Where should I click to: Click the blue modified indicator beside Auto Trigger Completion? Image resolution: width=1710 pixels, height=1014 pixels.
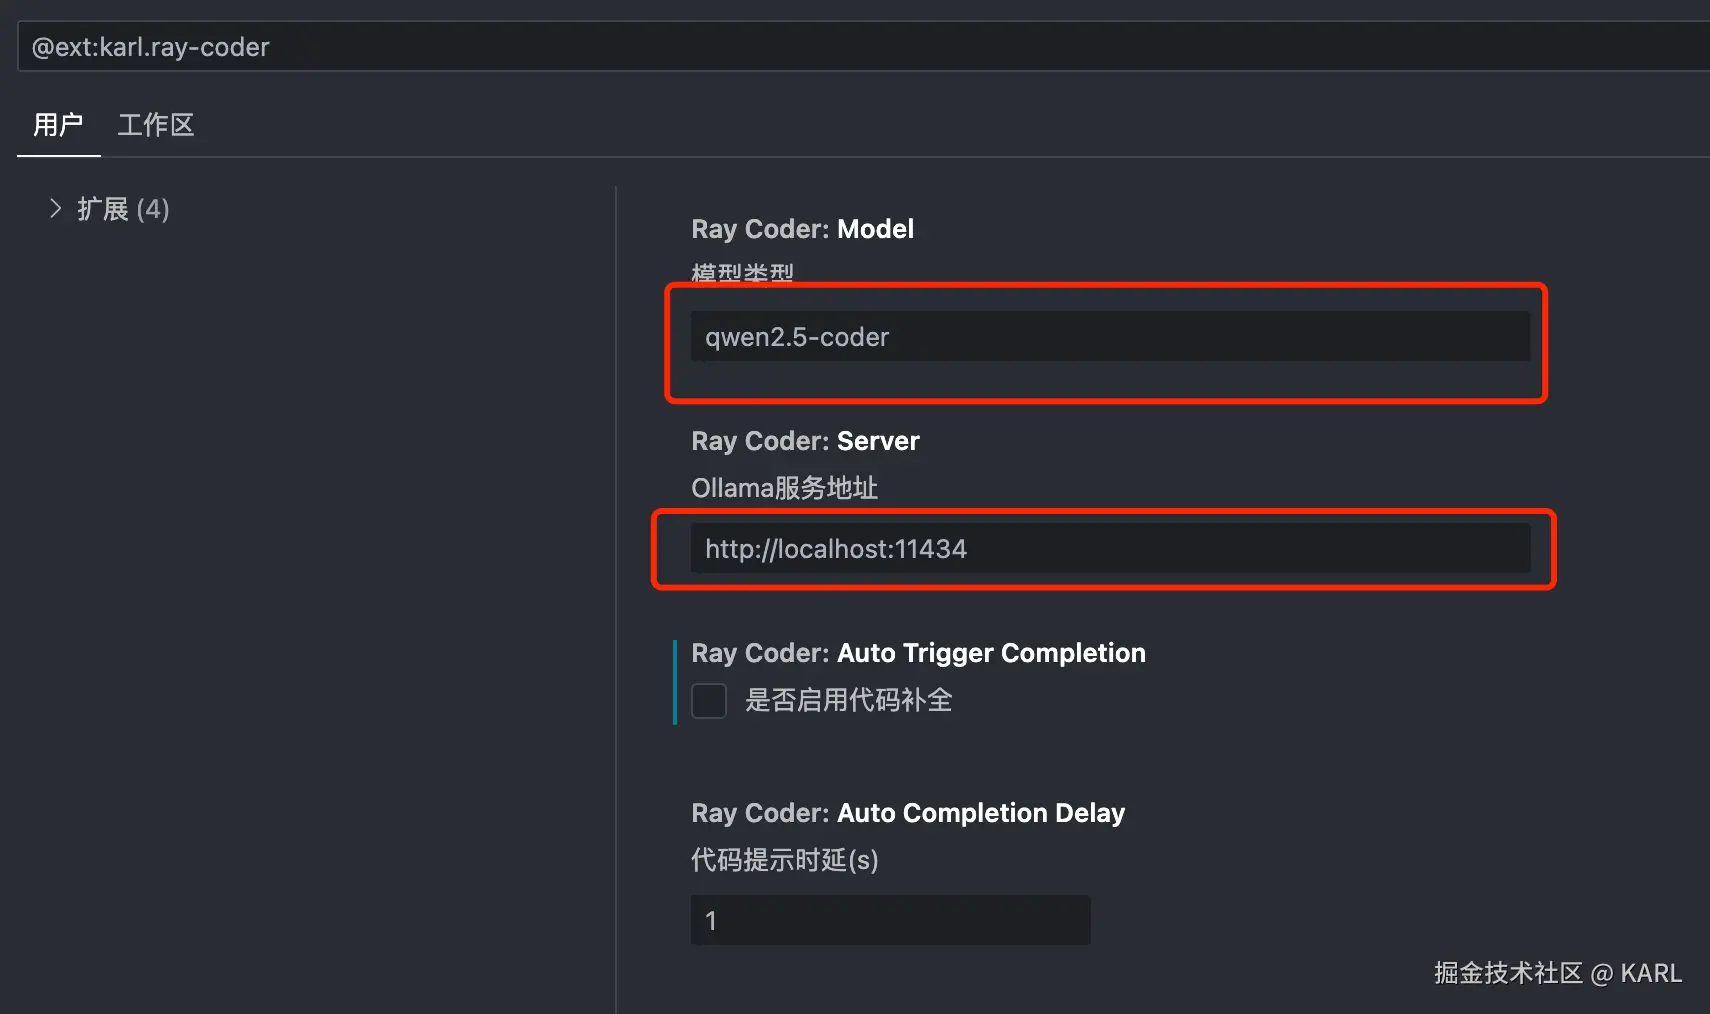click(x=675, y=682)
